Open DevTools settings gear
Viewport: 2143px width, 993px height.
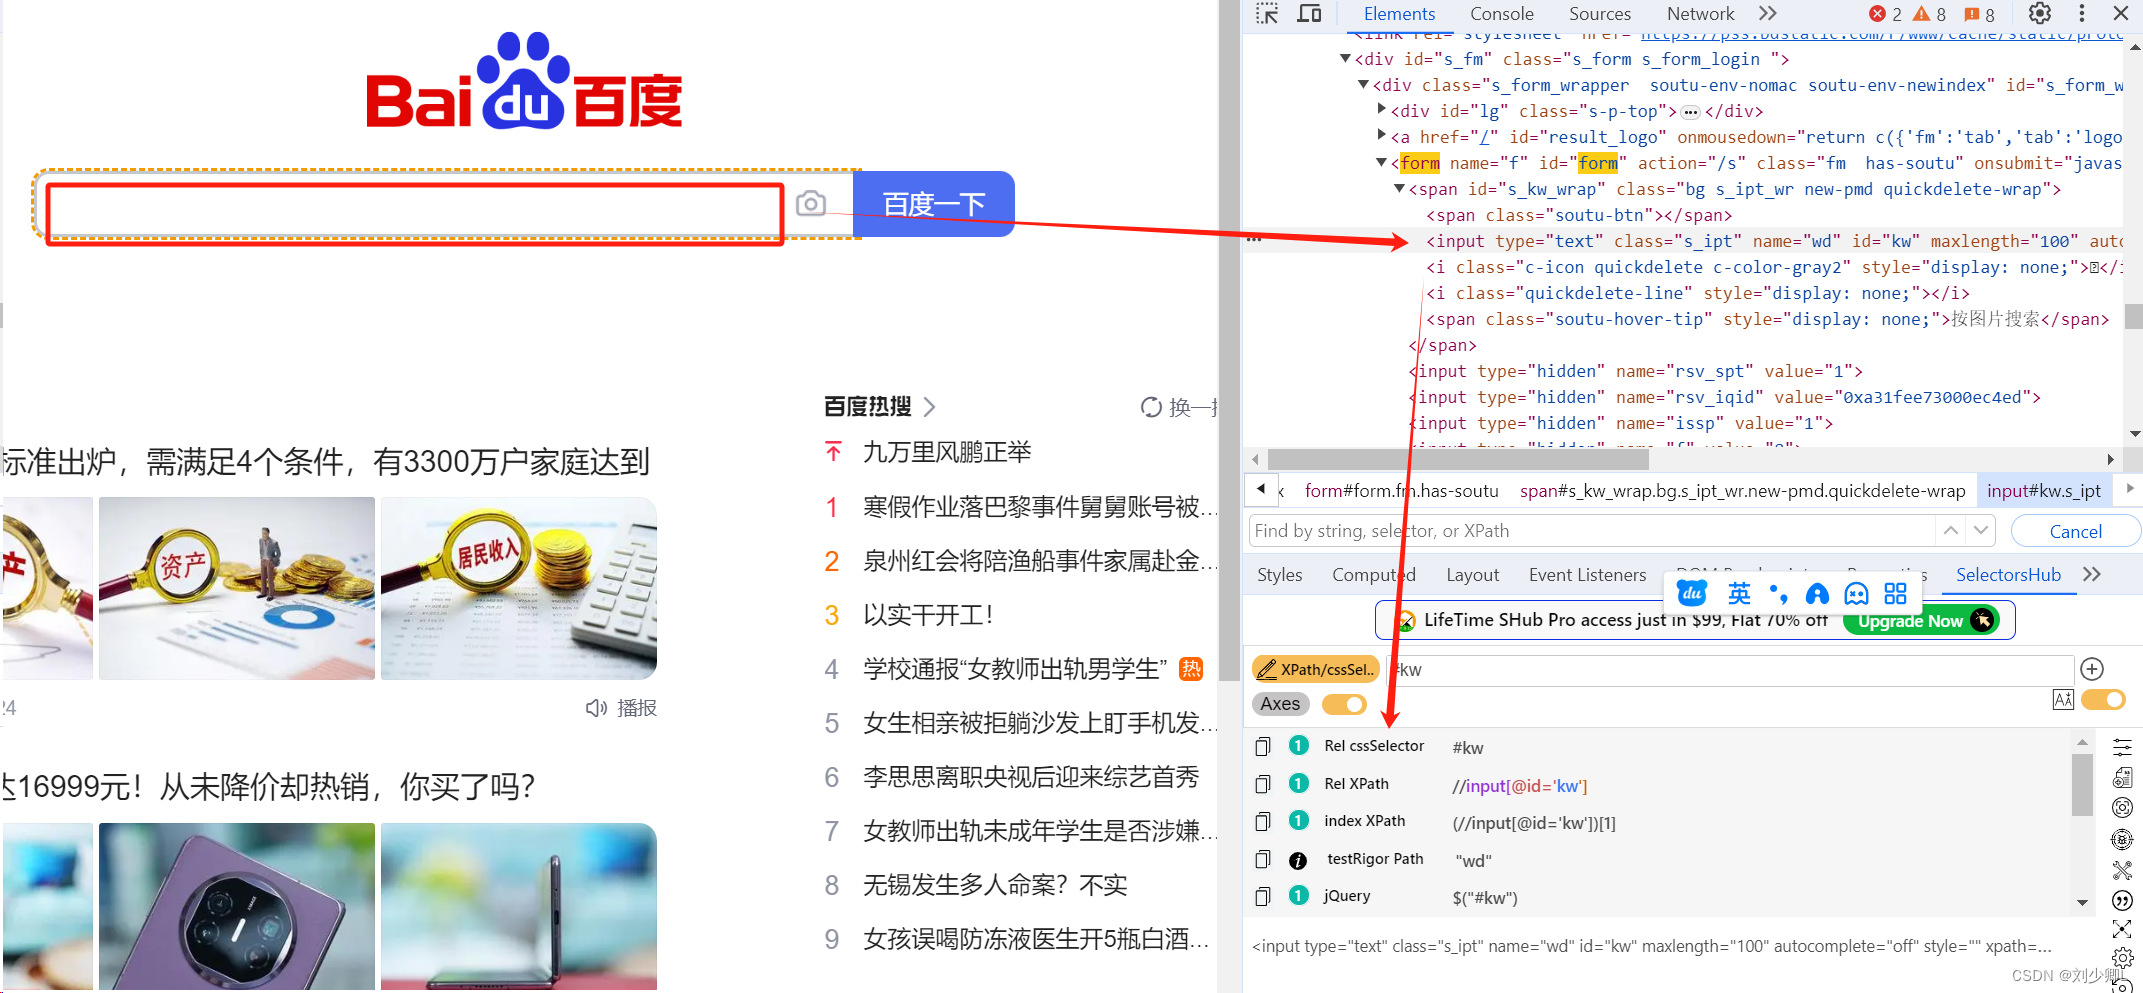[2039, 13]
